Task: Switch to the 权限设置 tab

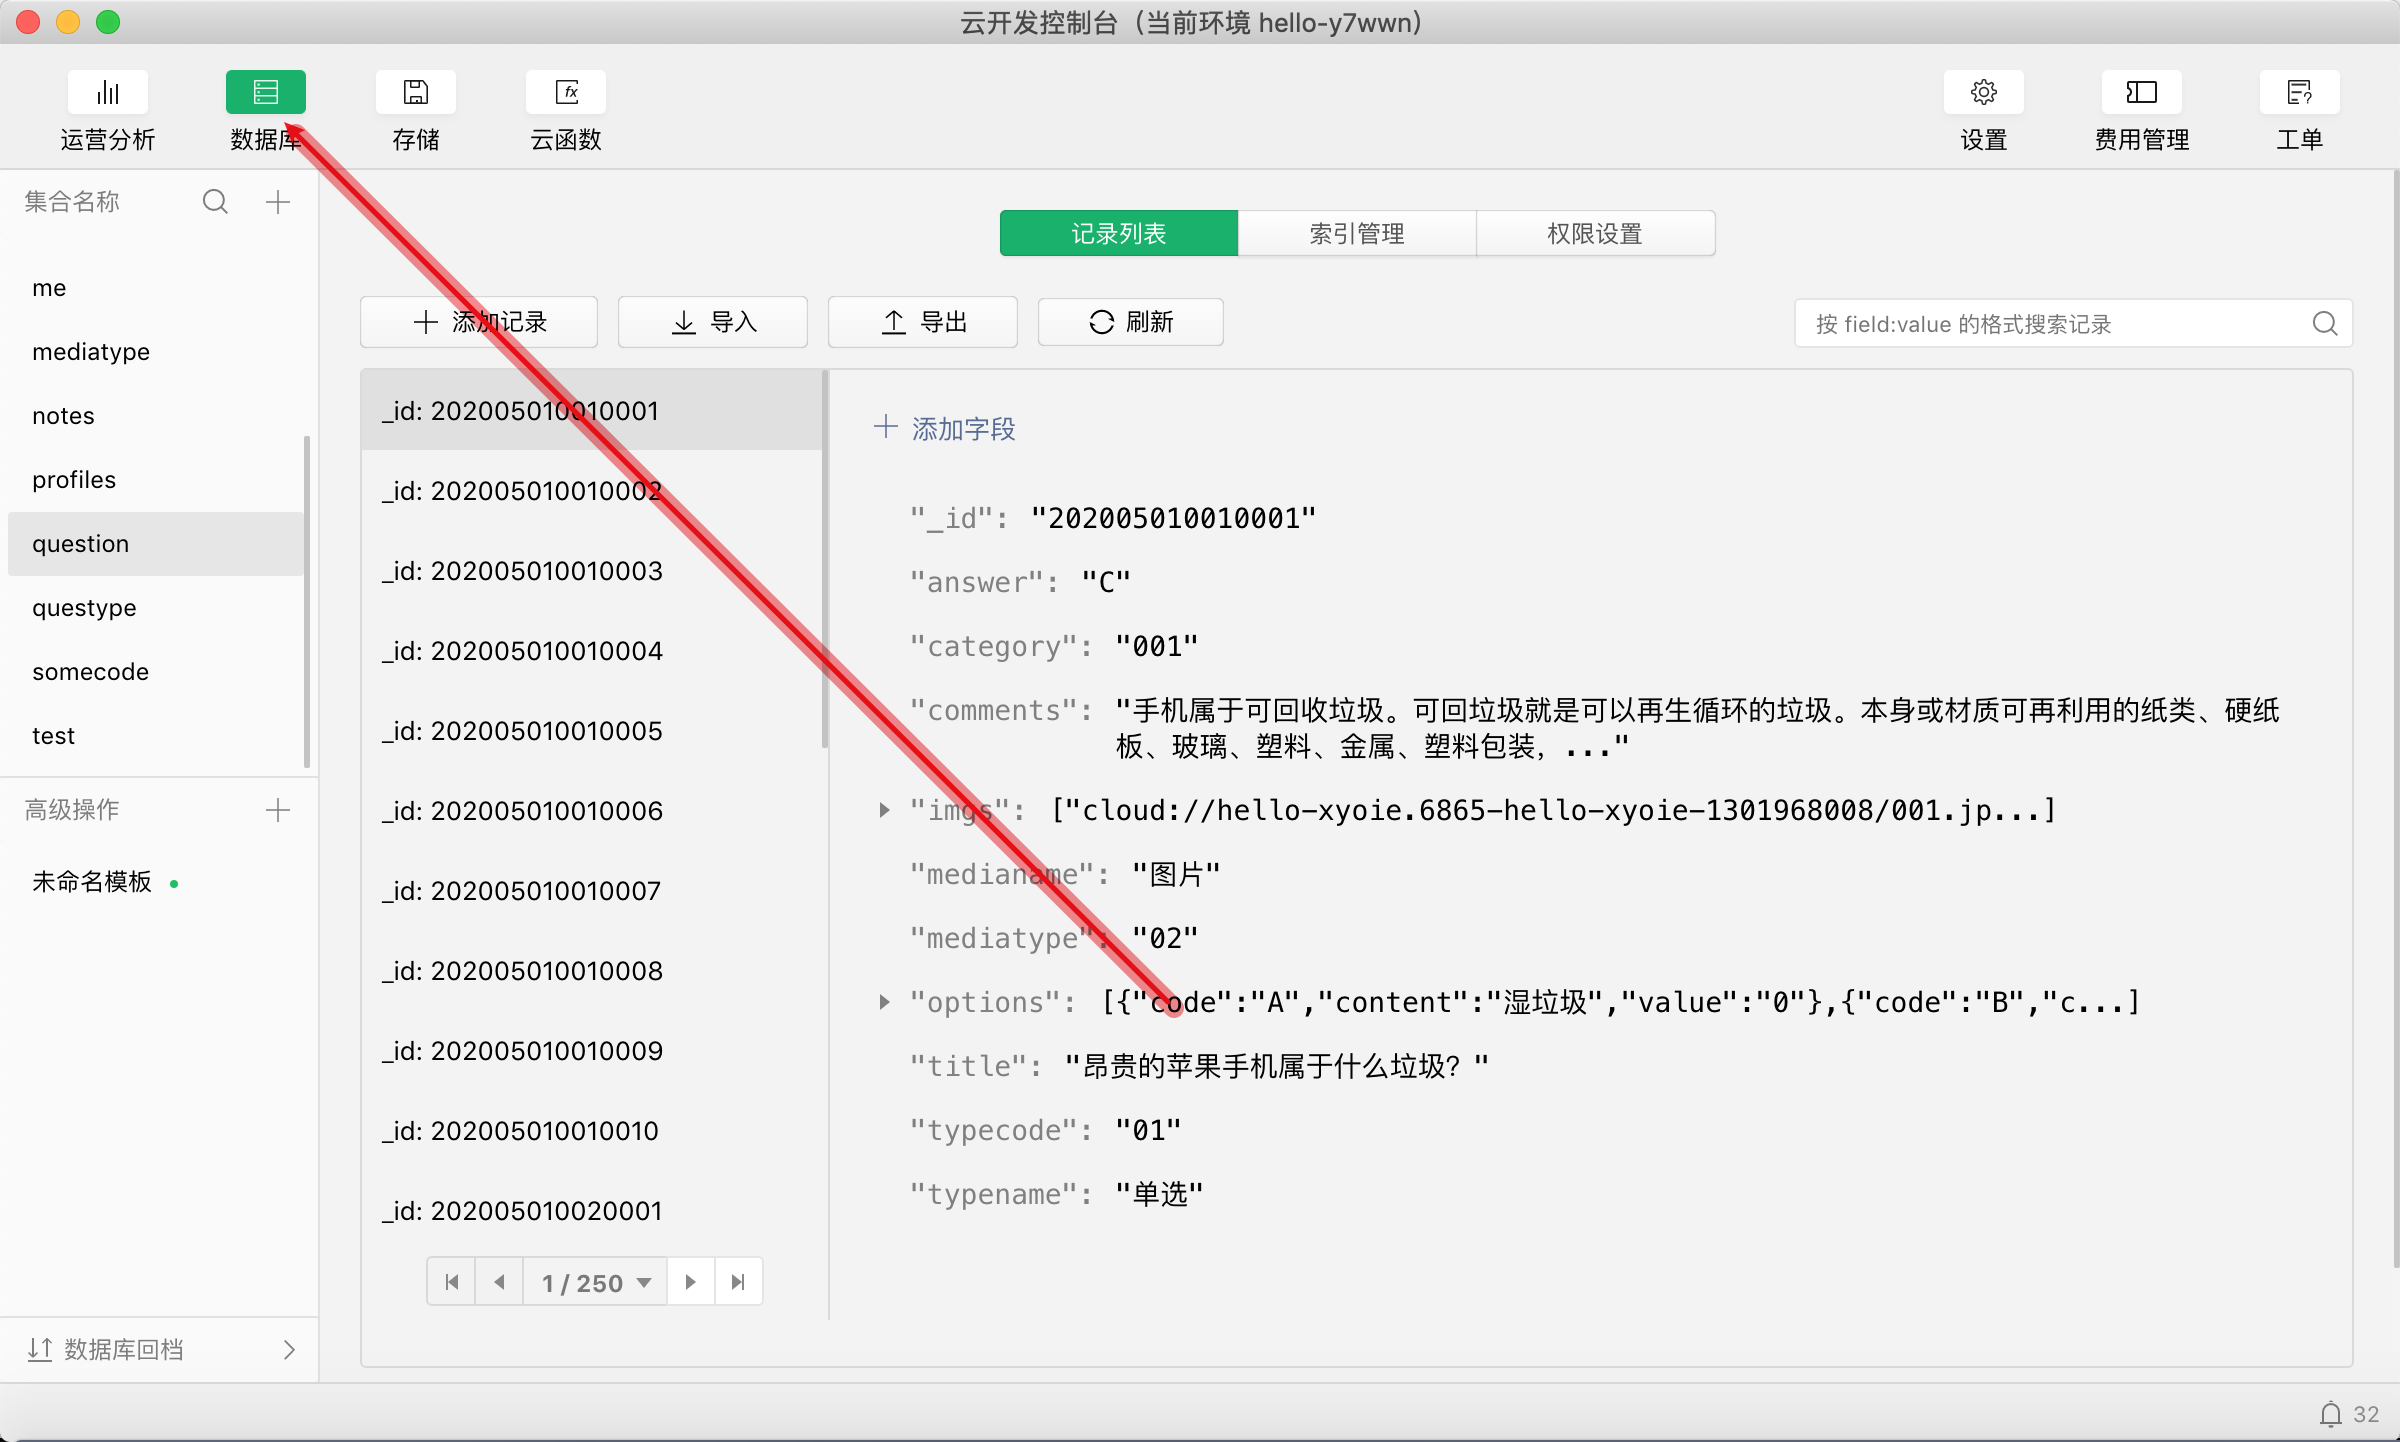Action: coord(1595,234)
